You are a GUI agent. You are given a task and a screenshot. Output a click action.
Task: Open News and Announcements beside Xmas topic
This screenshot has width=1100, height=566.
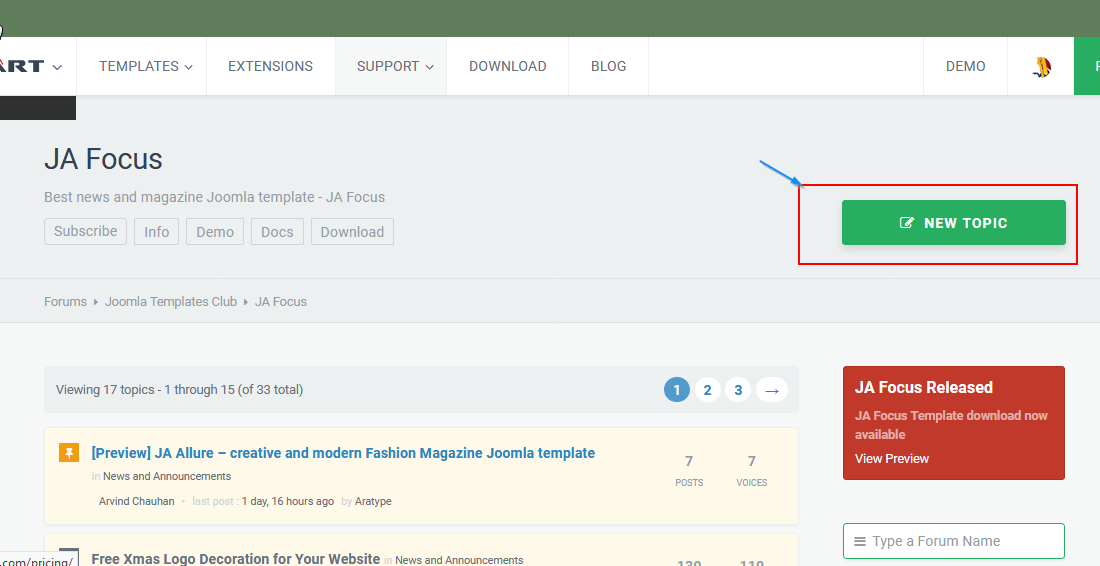coord(459,560)
